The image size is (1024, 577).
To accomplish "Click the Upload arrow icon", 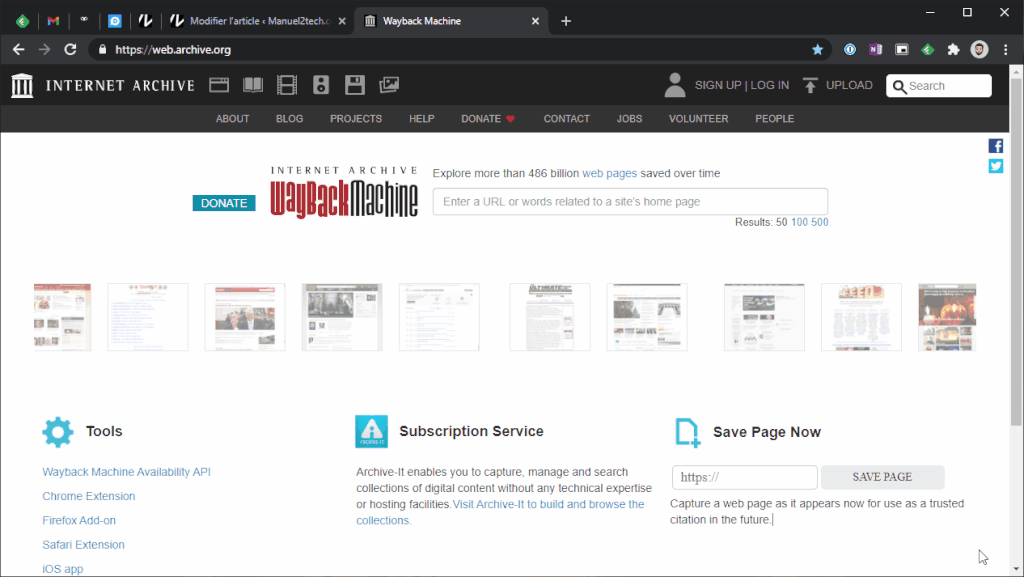I will pyautogui.click(x=810, y=86).
